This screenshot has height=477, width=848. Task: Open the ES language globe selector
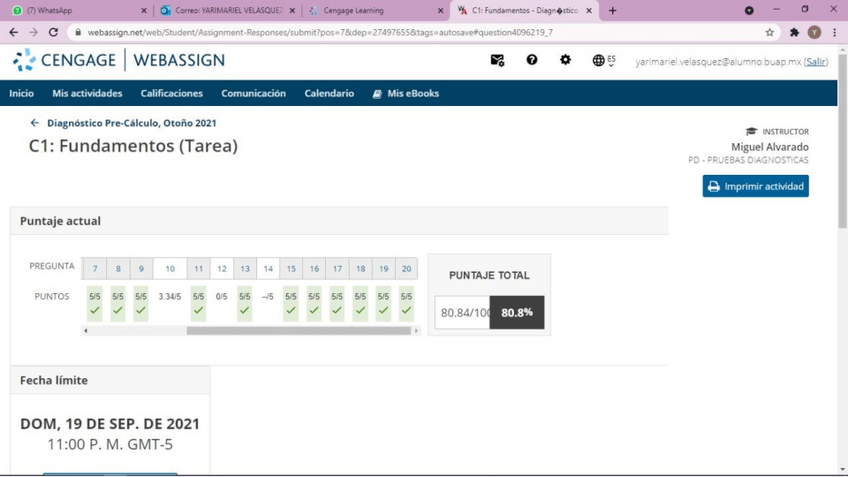(604, 60)
